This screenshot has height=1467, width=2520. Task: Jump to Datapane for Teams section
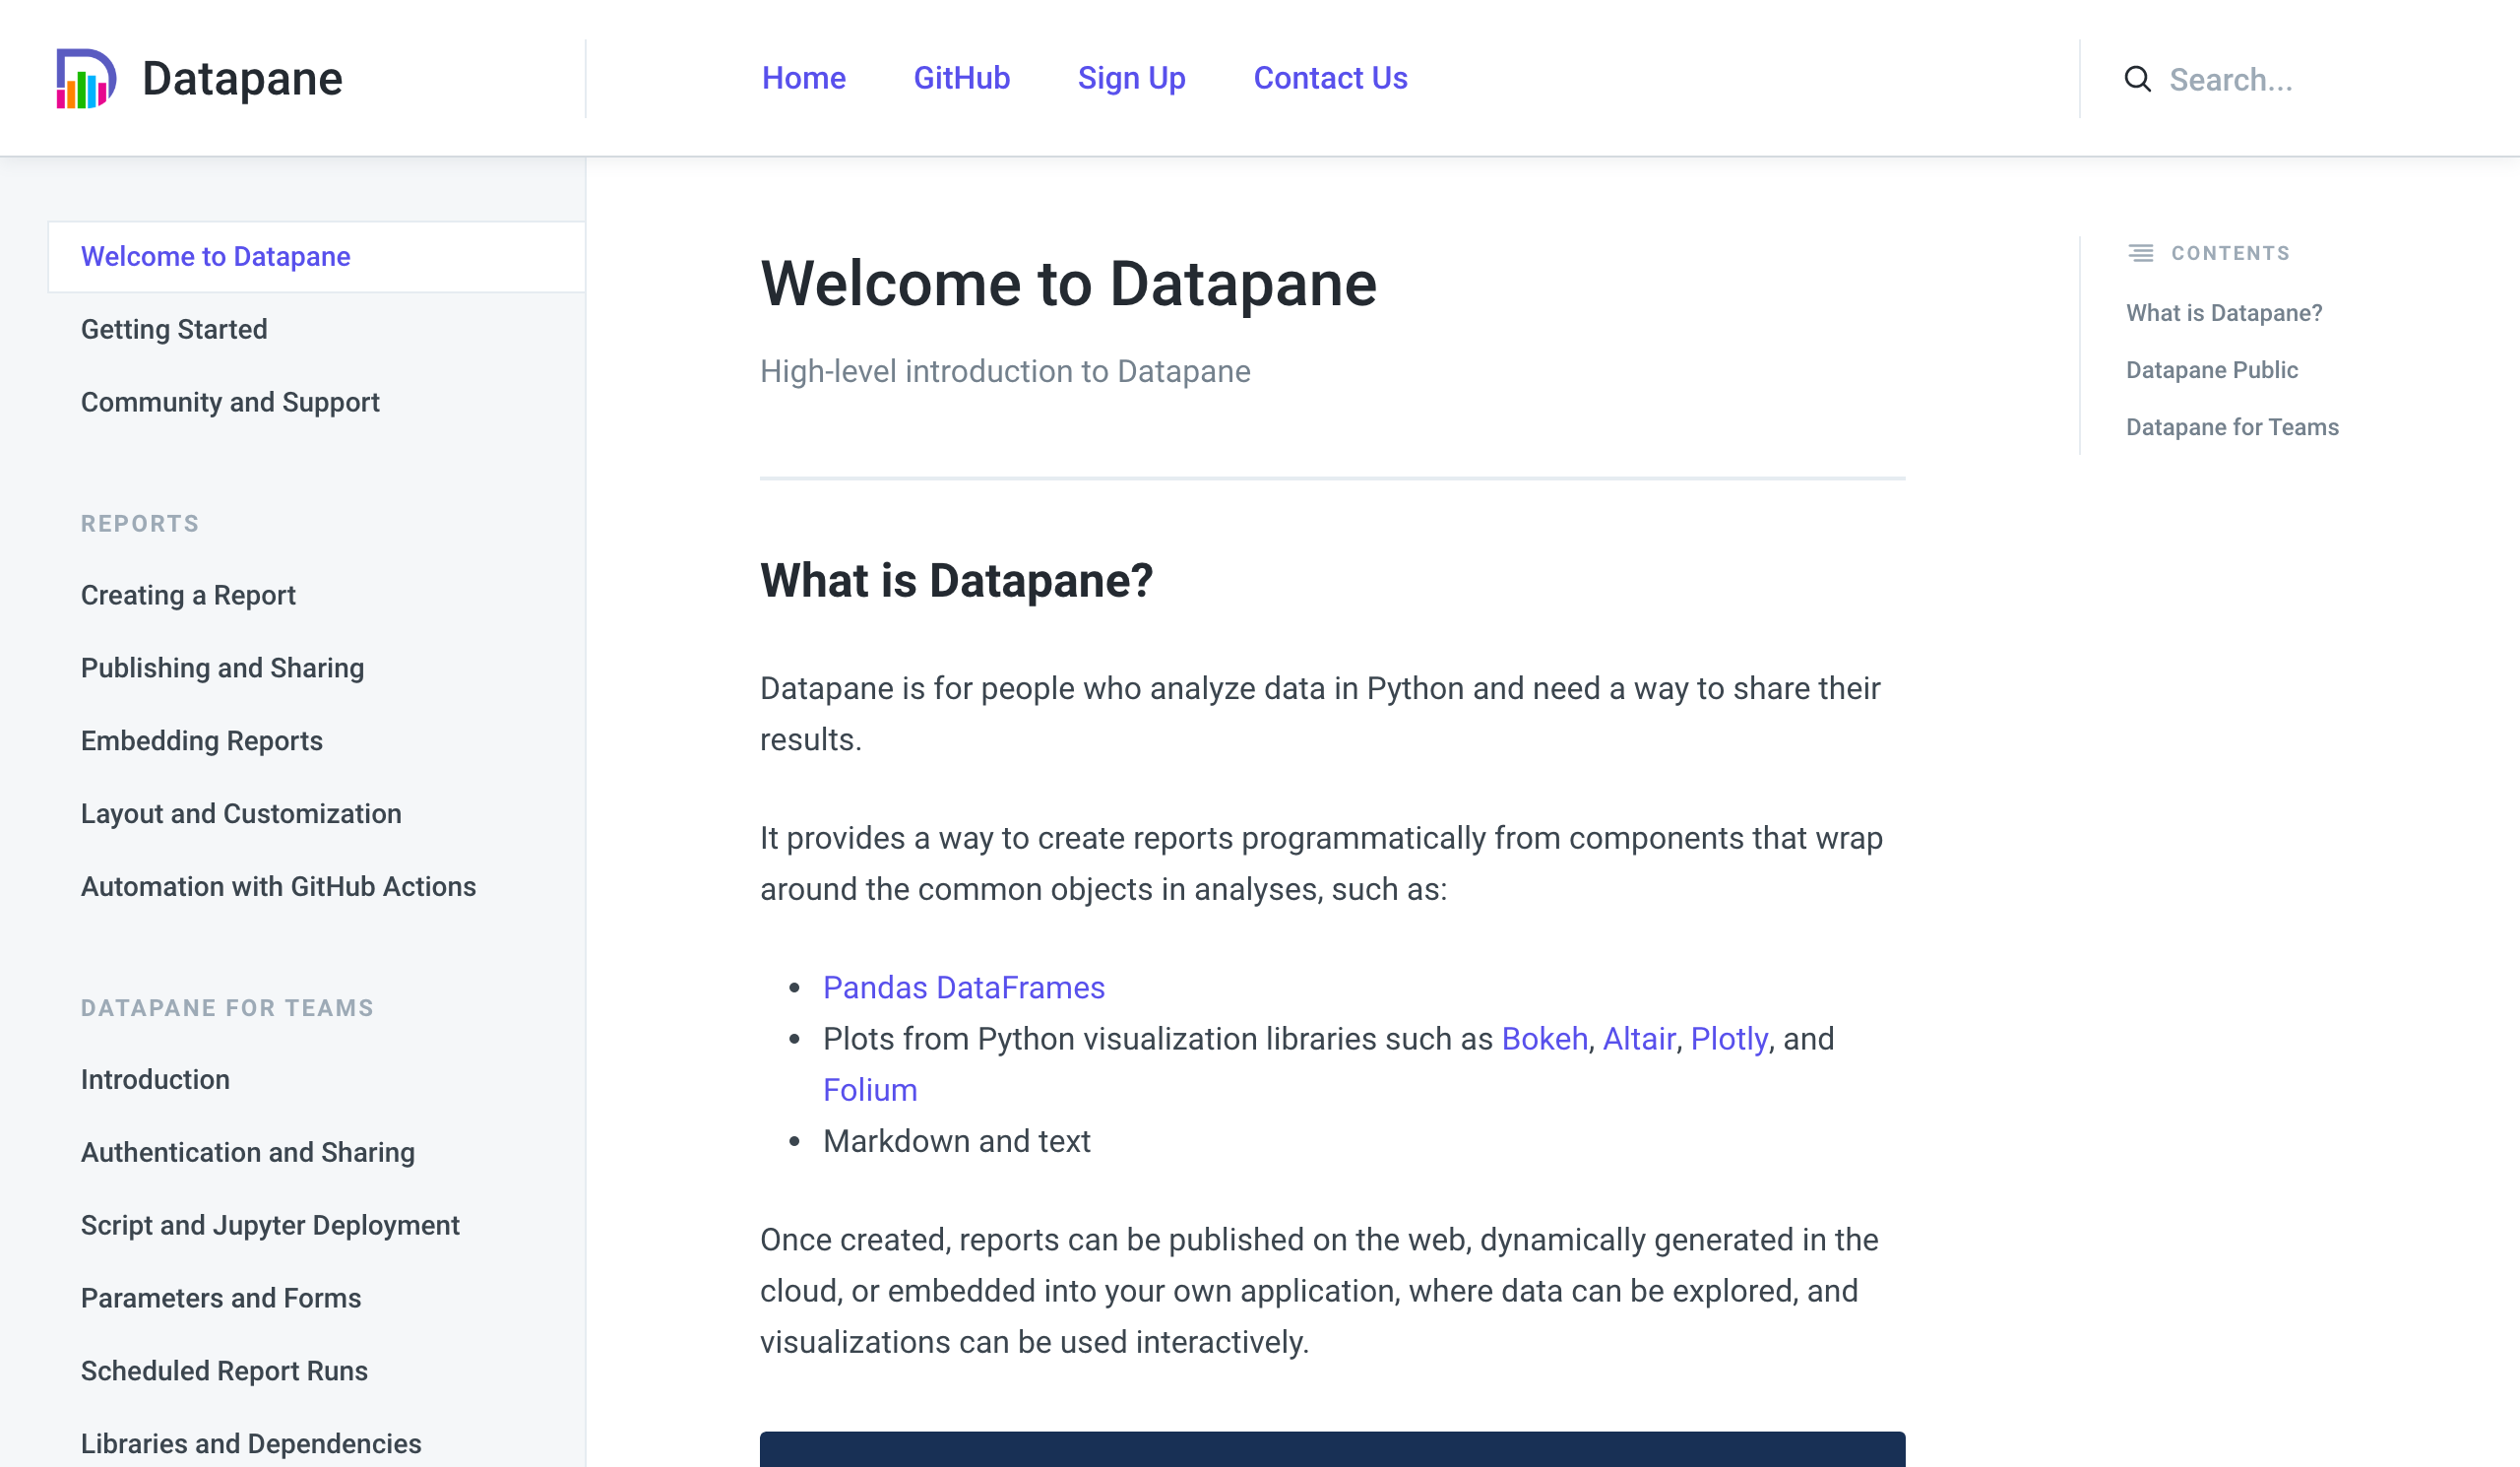2231,427
